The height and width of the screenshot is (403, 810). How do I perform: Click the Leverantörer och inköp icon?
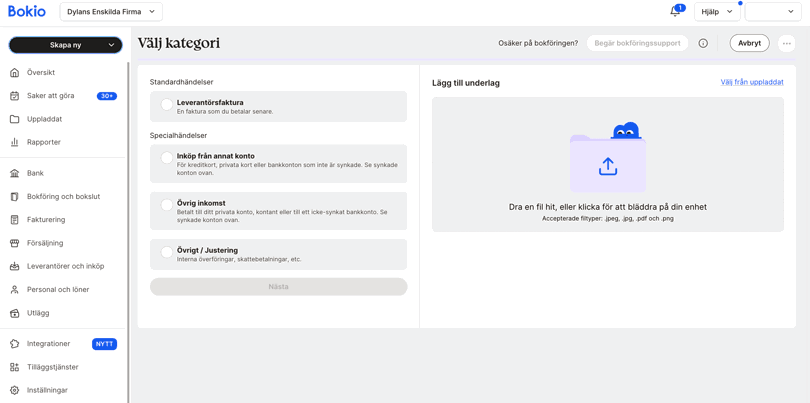15,267
